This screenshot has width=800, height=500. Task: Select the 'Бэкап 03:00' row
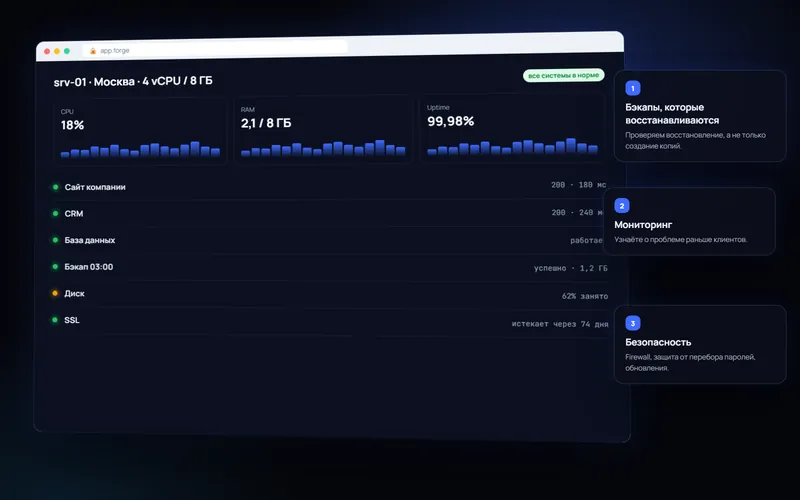[x=330, y=267]
